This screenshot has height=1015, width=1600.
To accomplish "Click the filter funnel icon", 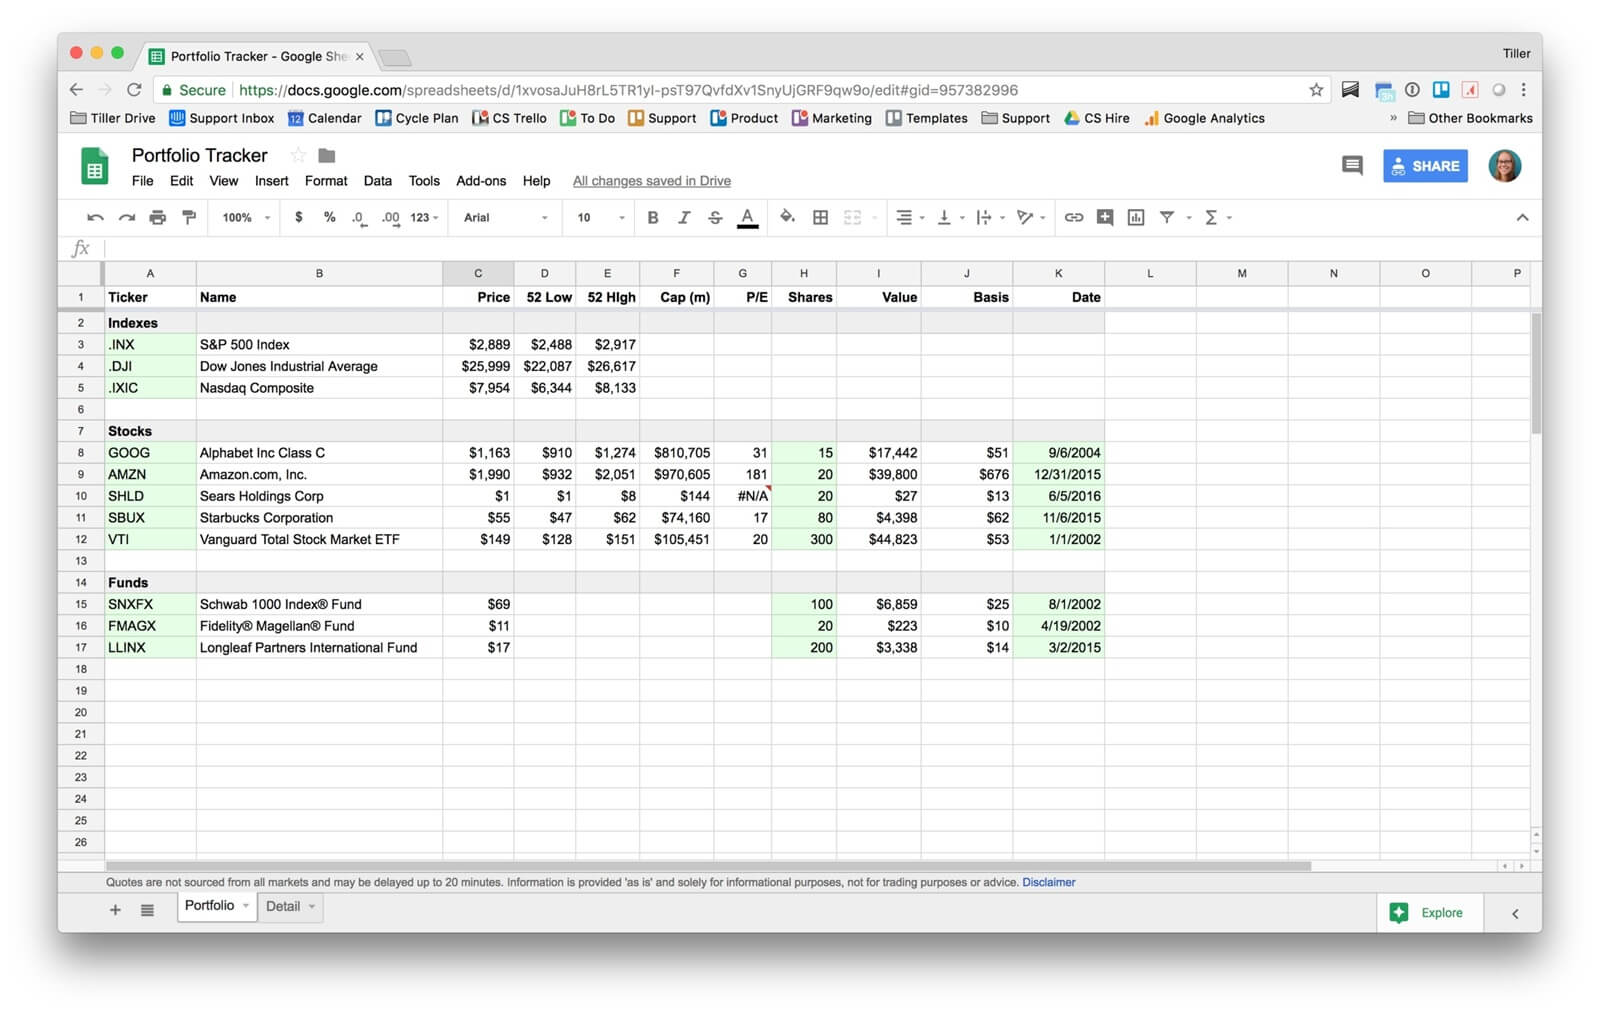I will (x=1167, y=217).
